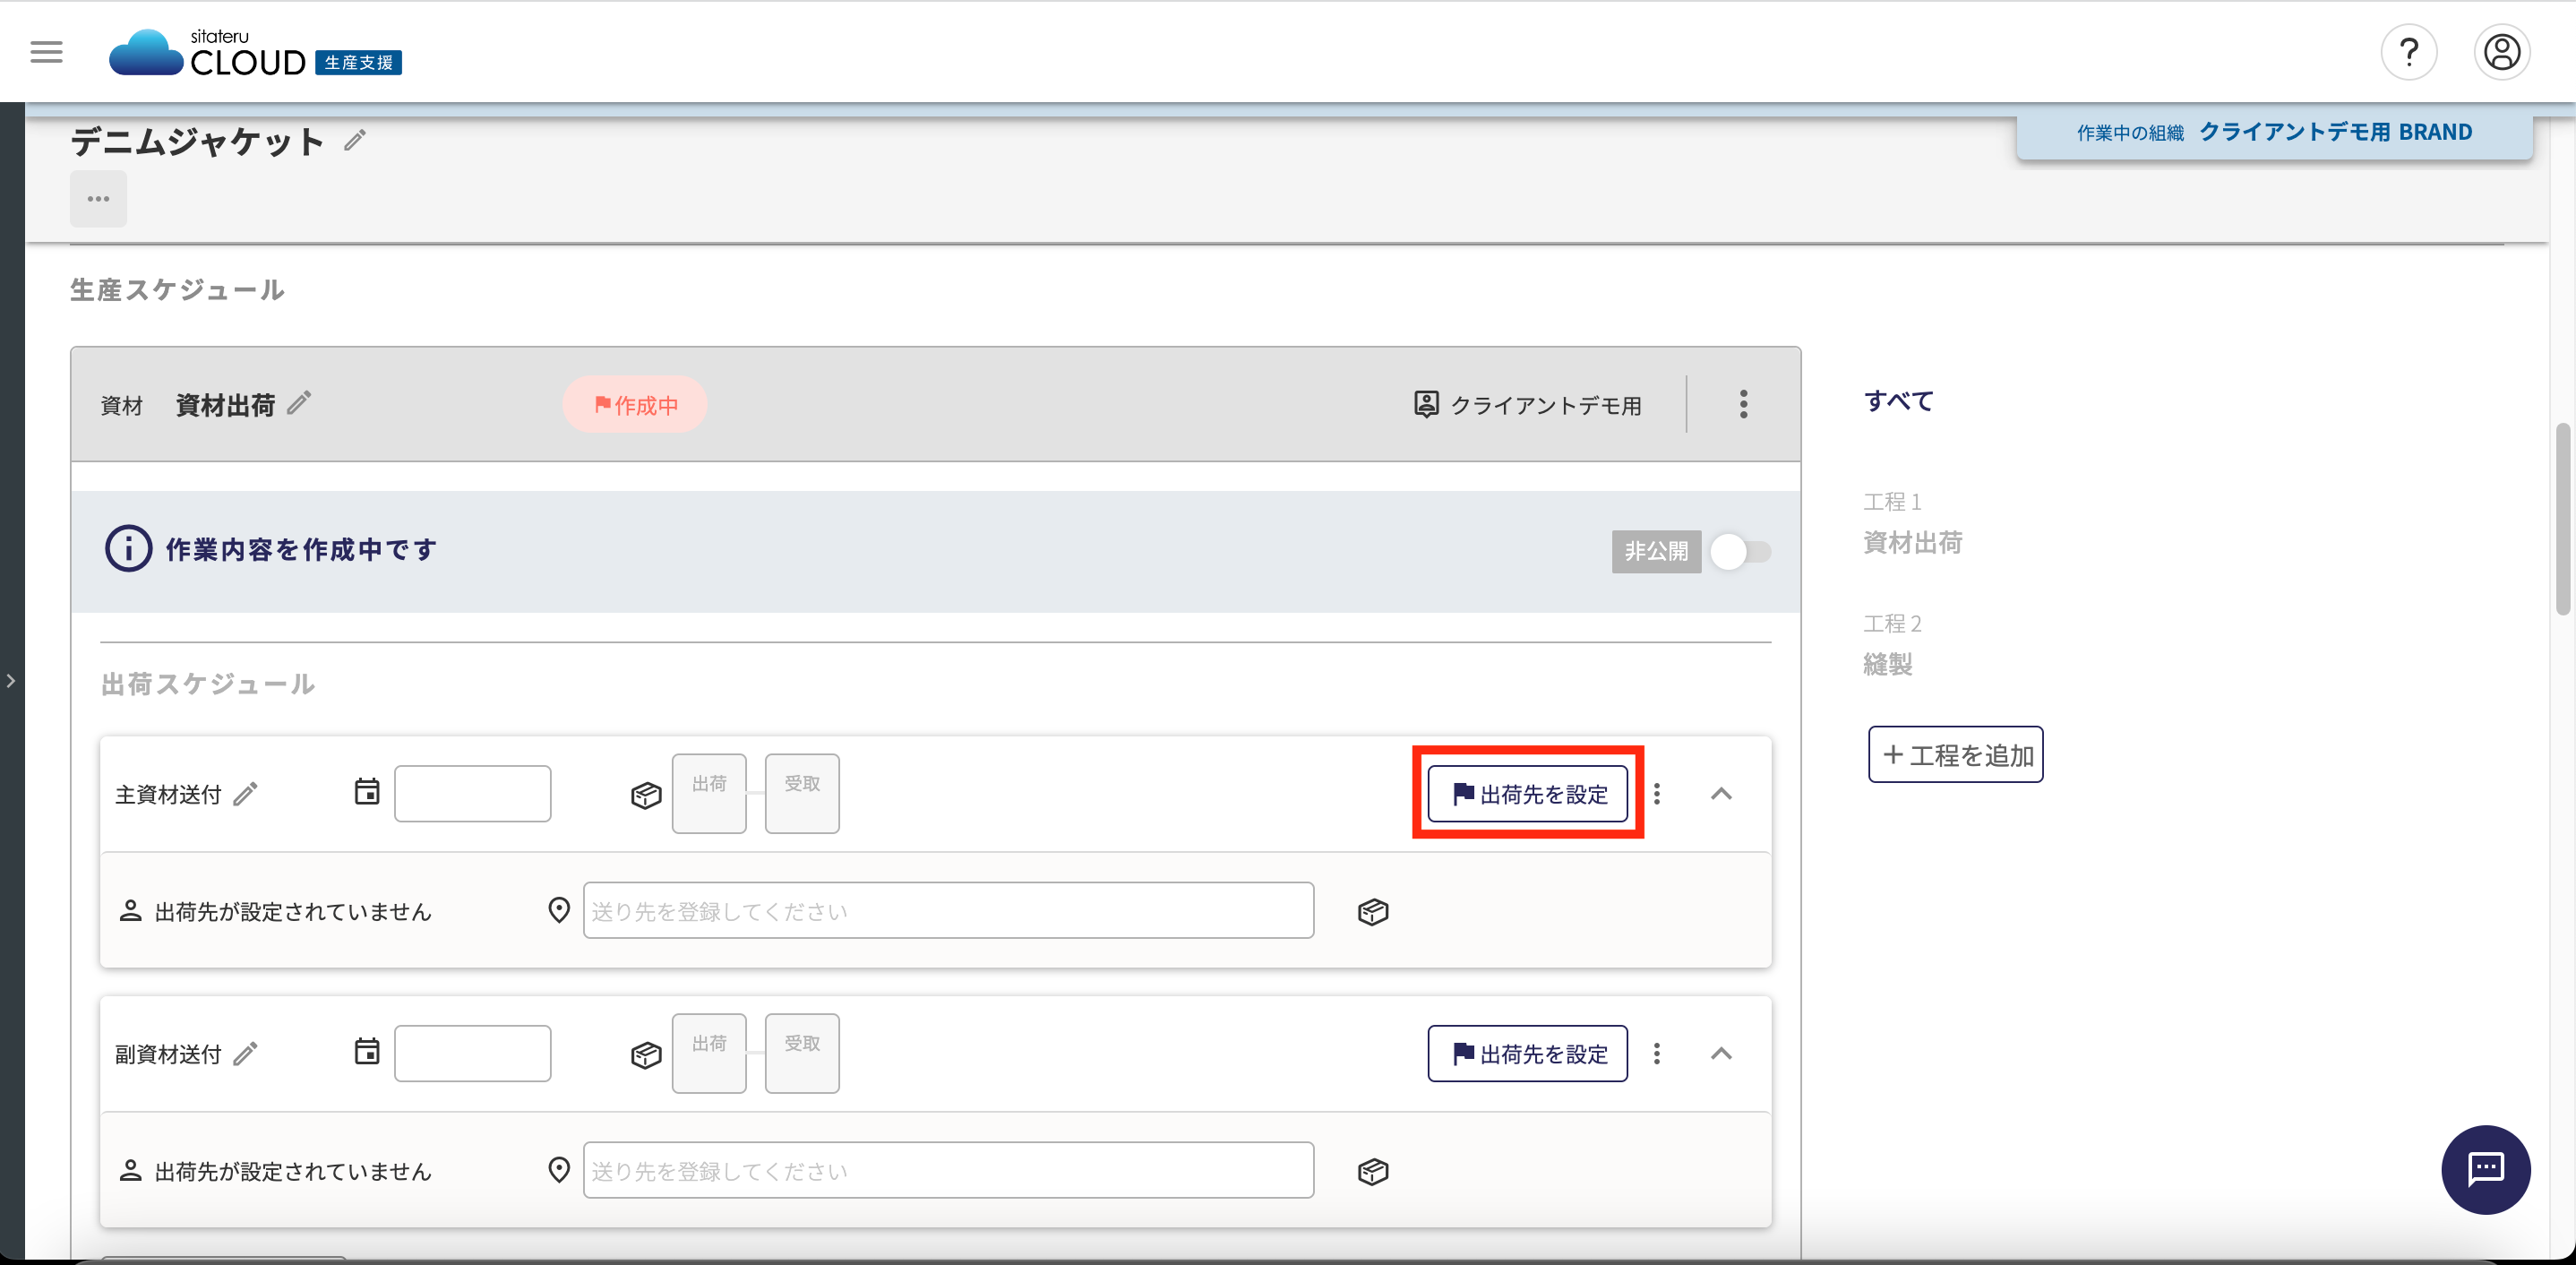This screenshot has width=2576, height=1265.
Task: Click 出荷先を設定 for 副資材送付
Action: click(x=1528, y=1054)
